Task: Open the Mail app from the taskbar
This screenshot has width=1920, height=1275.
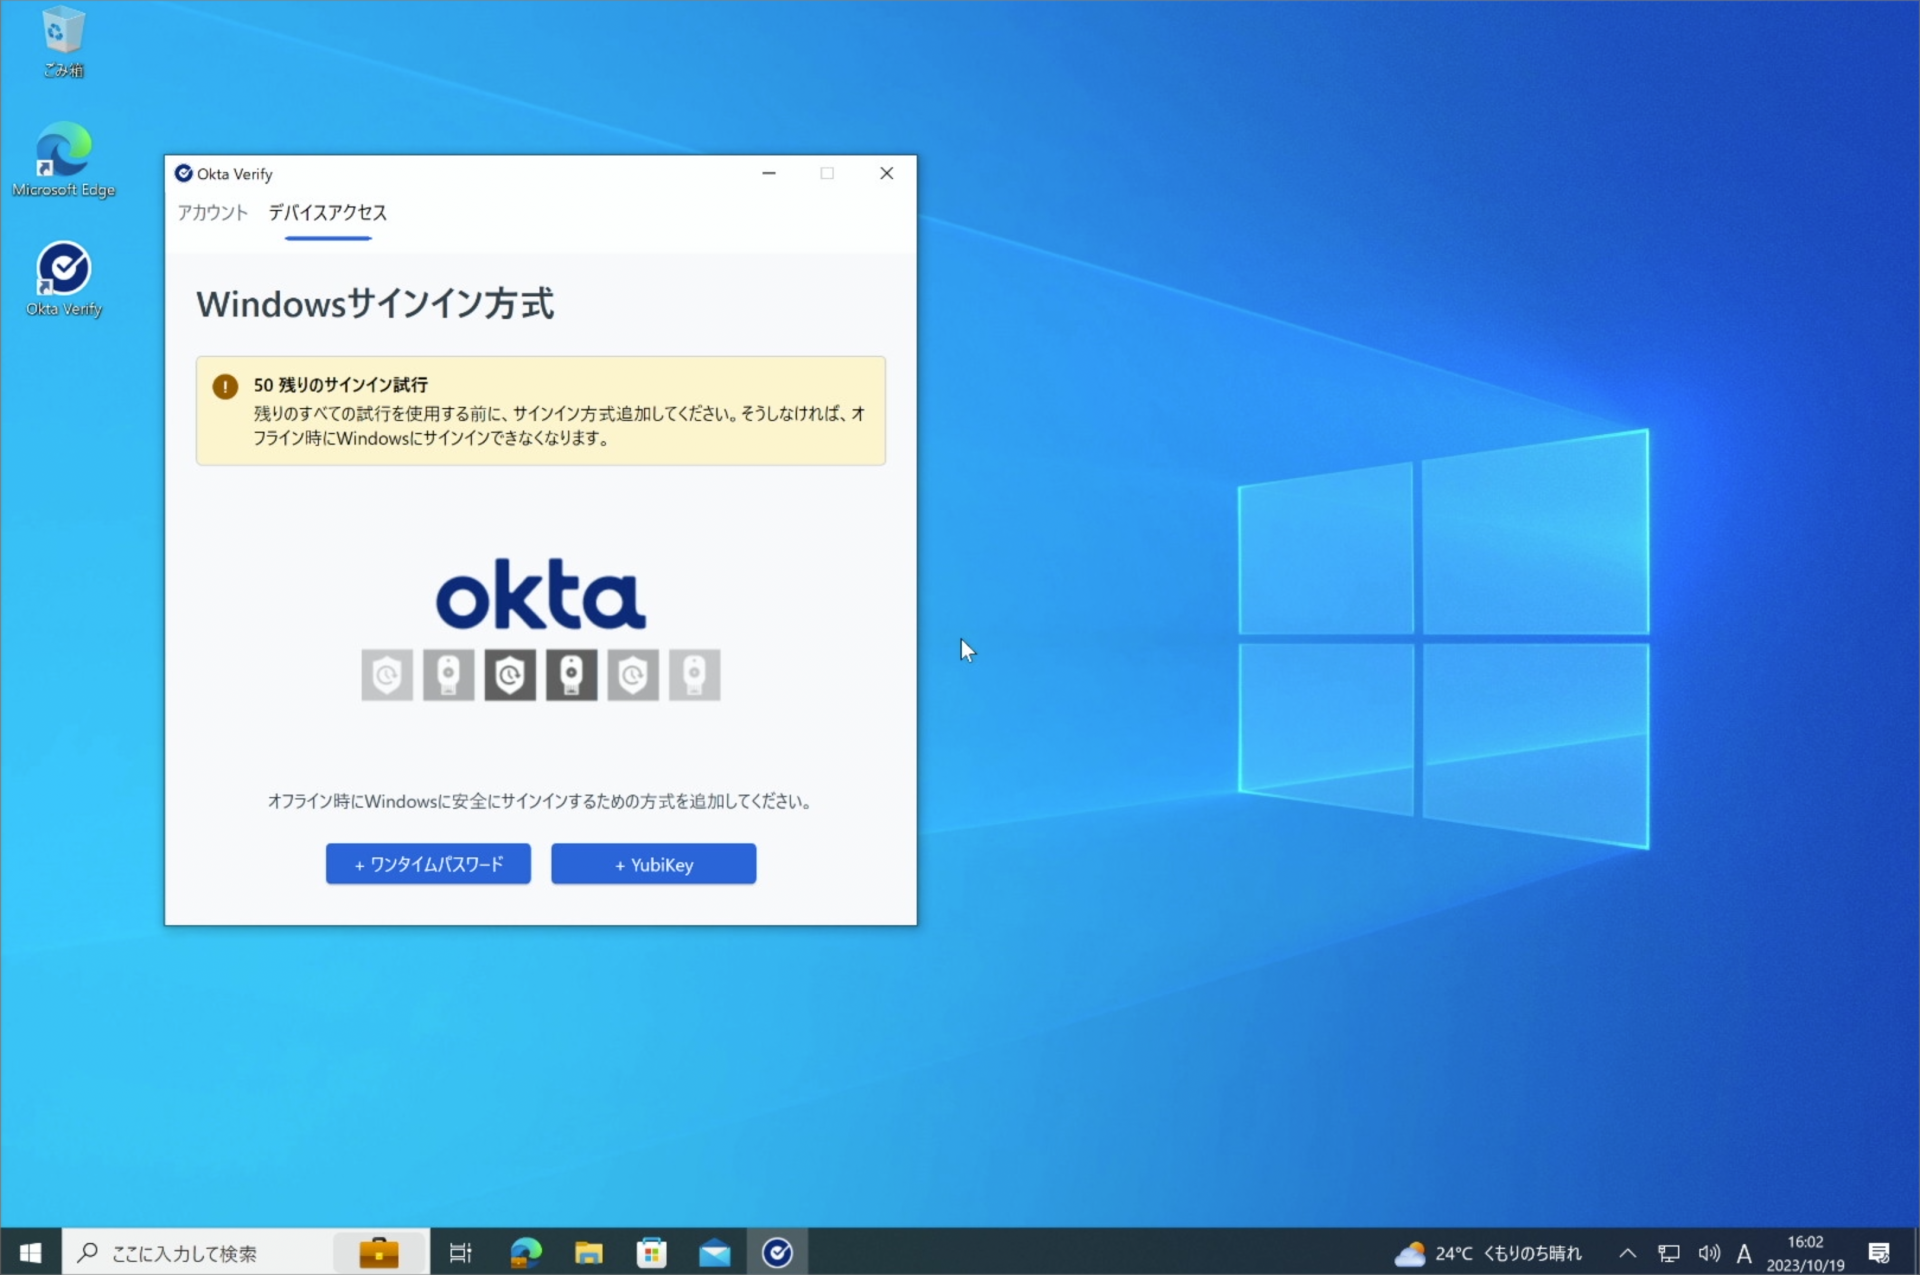Action: tap(714, 1251)
